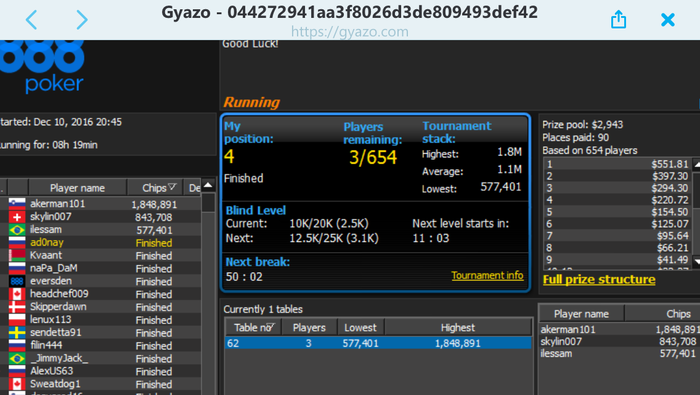Close the Gyazo viewer with X
Image resolution: width=700 pixels, height=395 pixels.
coord(668,20)
